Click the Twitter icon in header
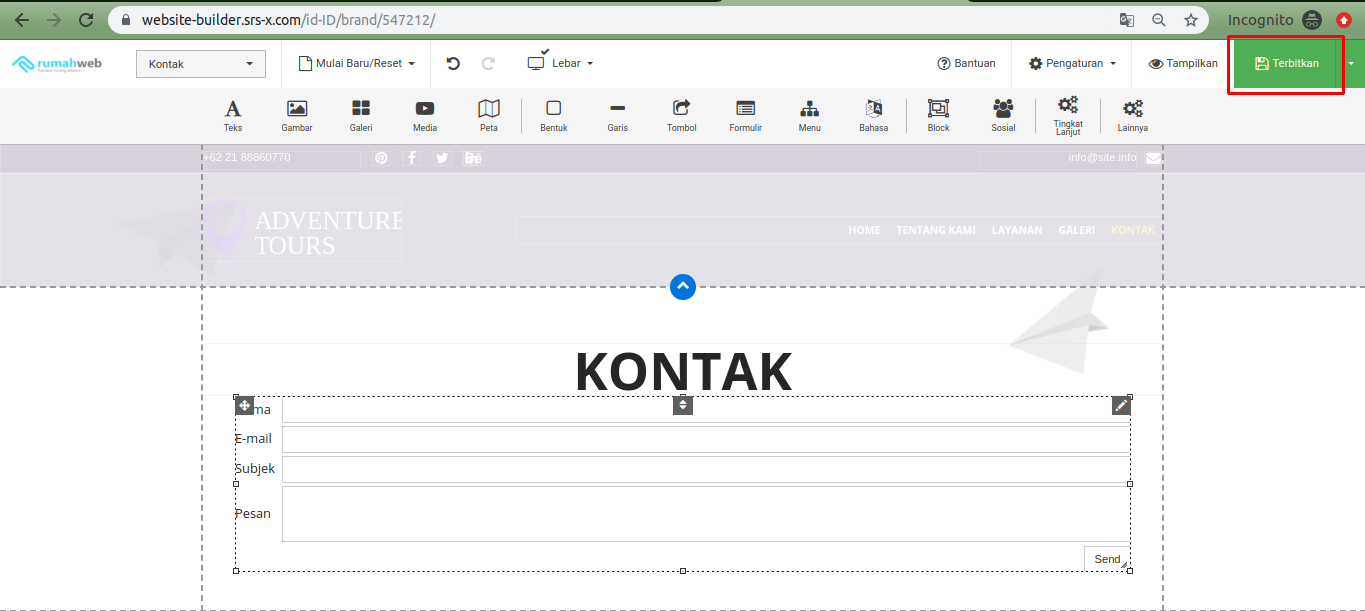This screenshot has width=1365, height=611. pyautogui.click(x=442, y=158)
